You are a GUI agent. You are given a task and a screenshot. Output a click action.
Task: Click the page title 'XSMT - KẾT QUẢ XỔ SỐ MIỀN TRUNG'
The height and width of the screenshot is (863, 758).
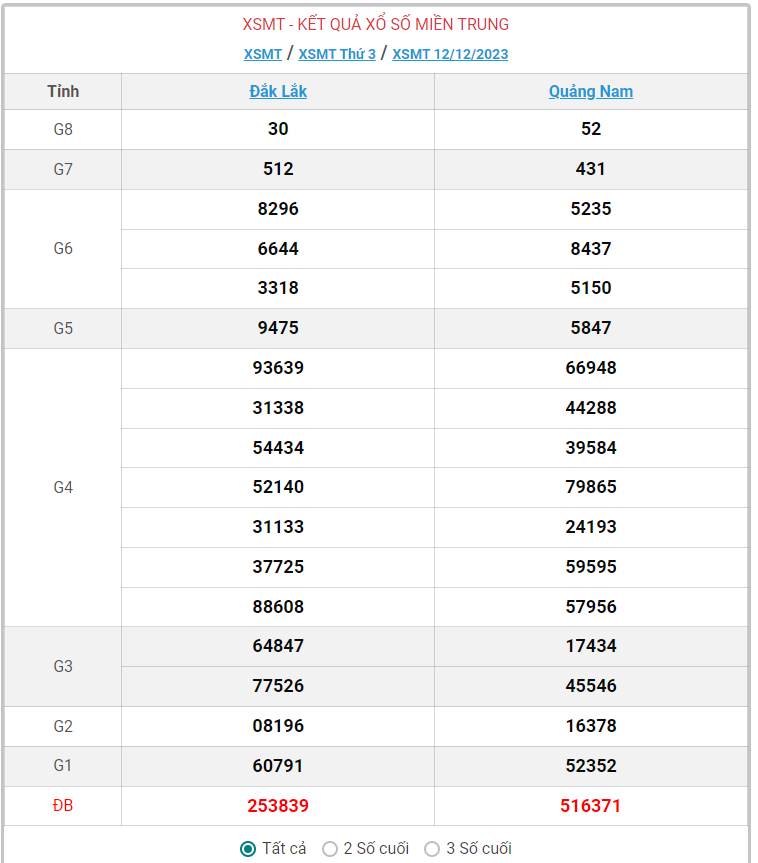[x=376, y=24]
